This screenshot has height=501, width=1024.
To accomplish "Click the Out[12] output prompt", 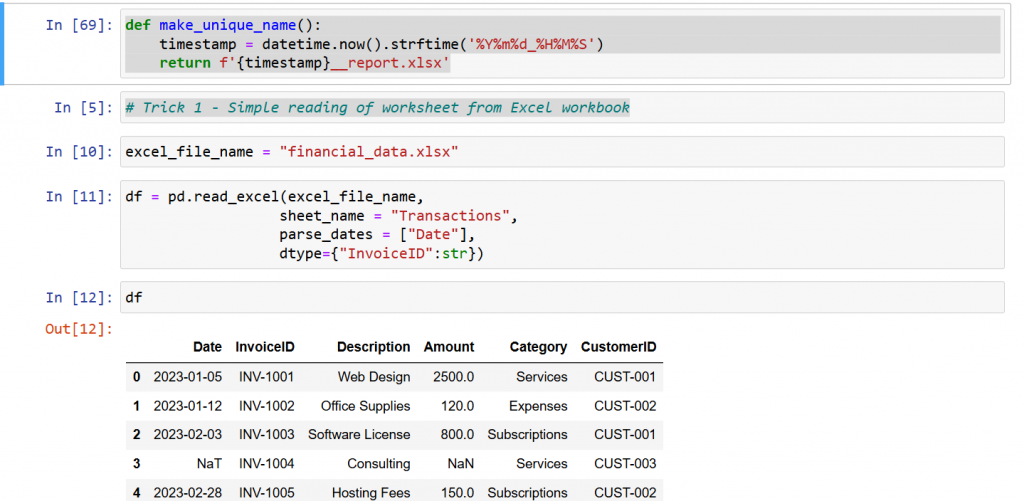I will (x=79, y=329).
